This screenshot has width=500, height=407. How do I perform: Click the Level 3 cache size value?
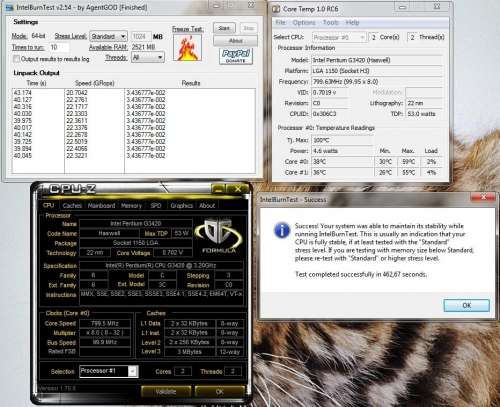coord(189,352)
